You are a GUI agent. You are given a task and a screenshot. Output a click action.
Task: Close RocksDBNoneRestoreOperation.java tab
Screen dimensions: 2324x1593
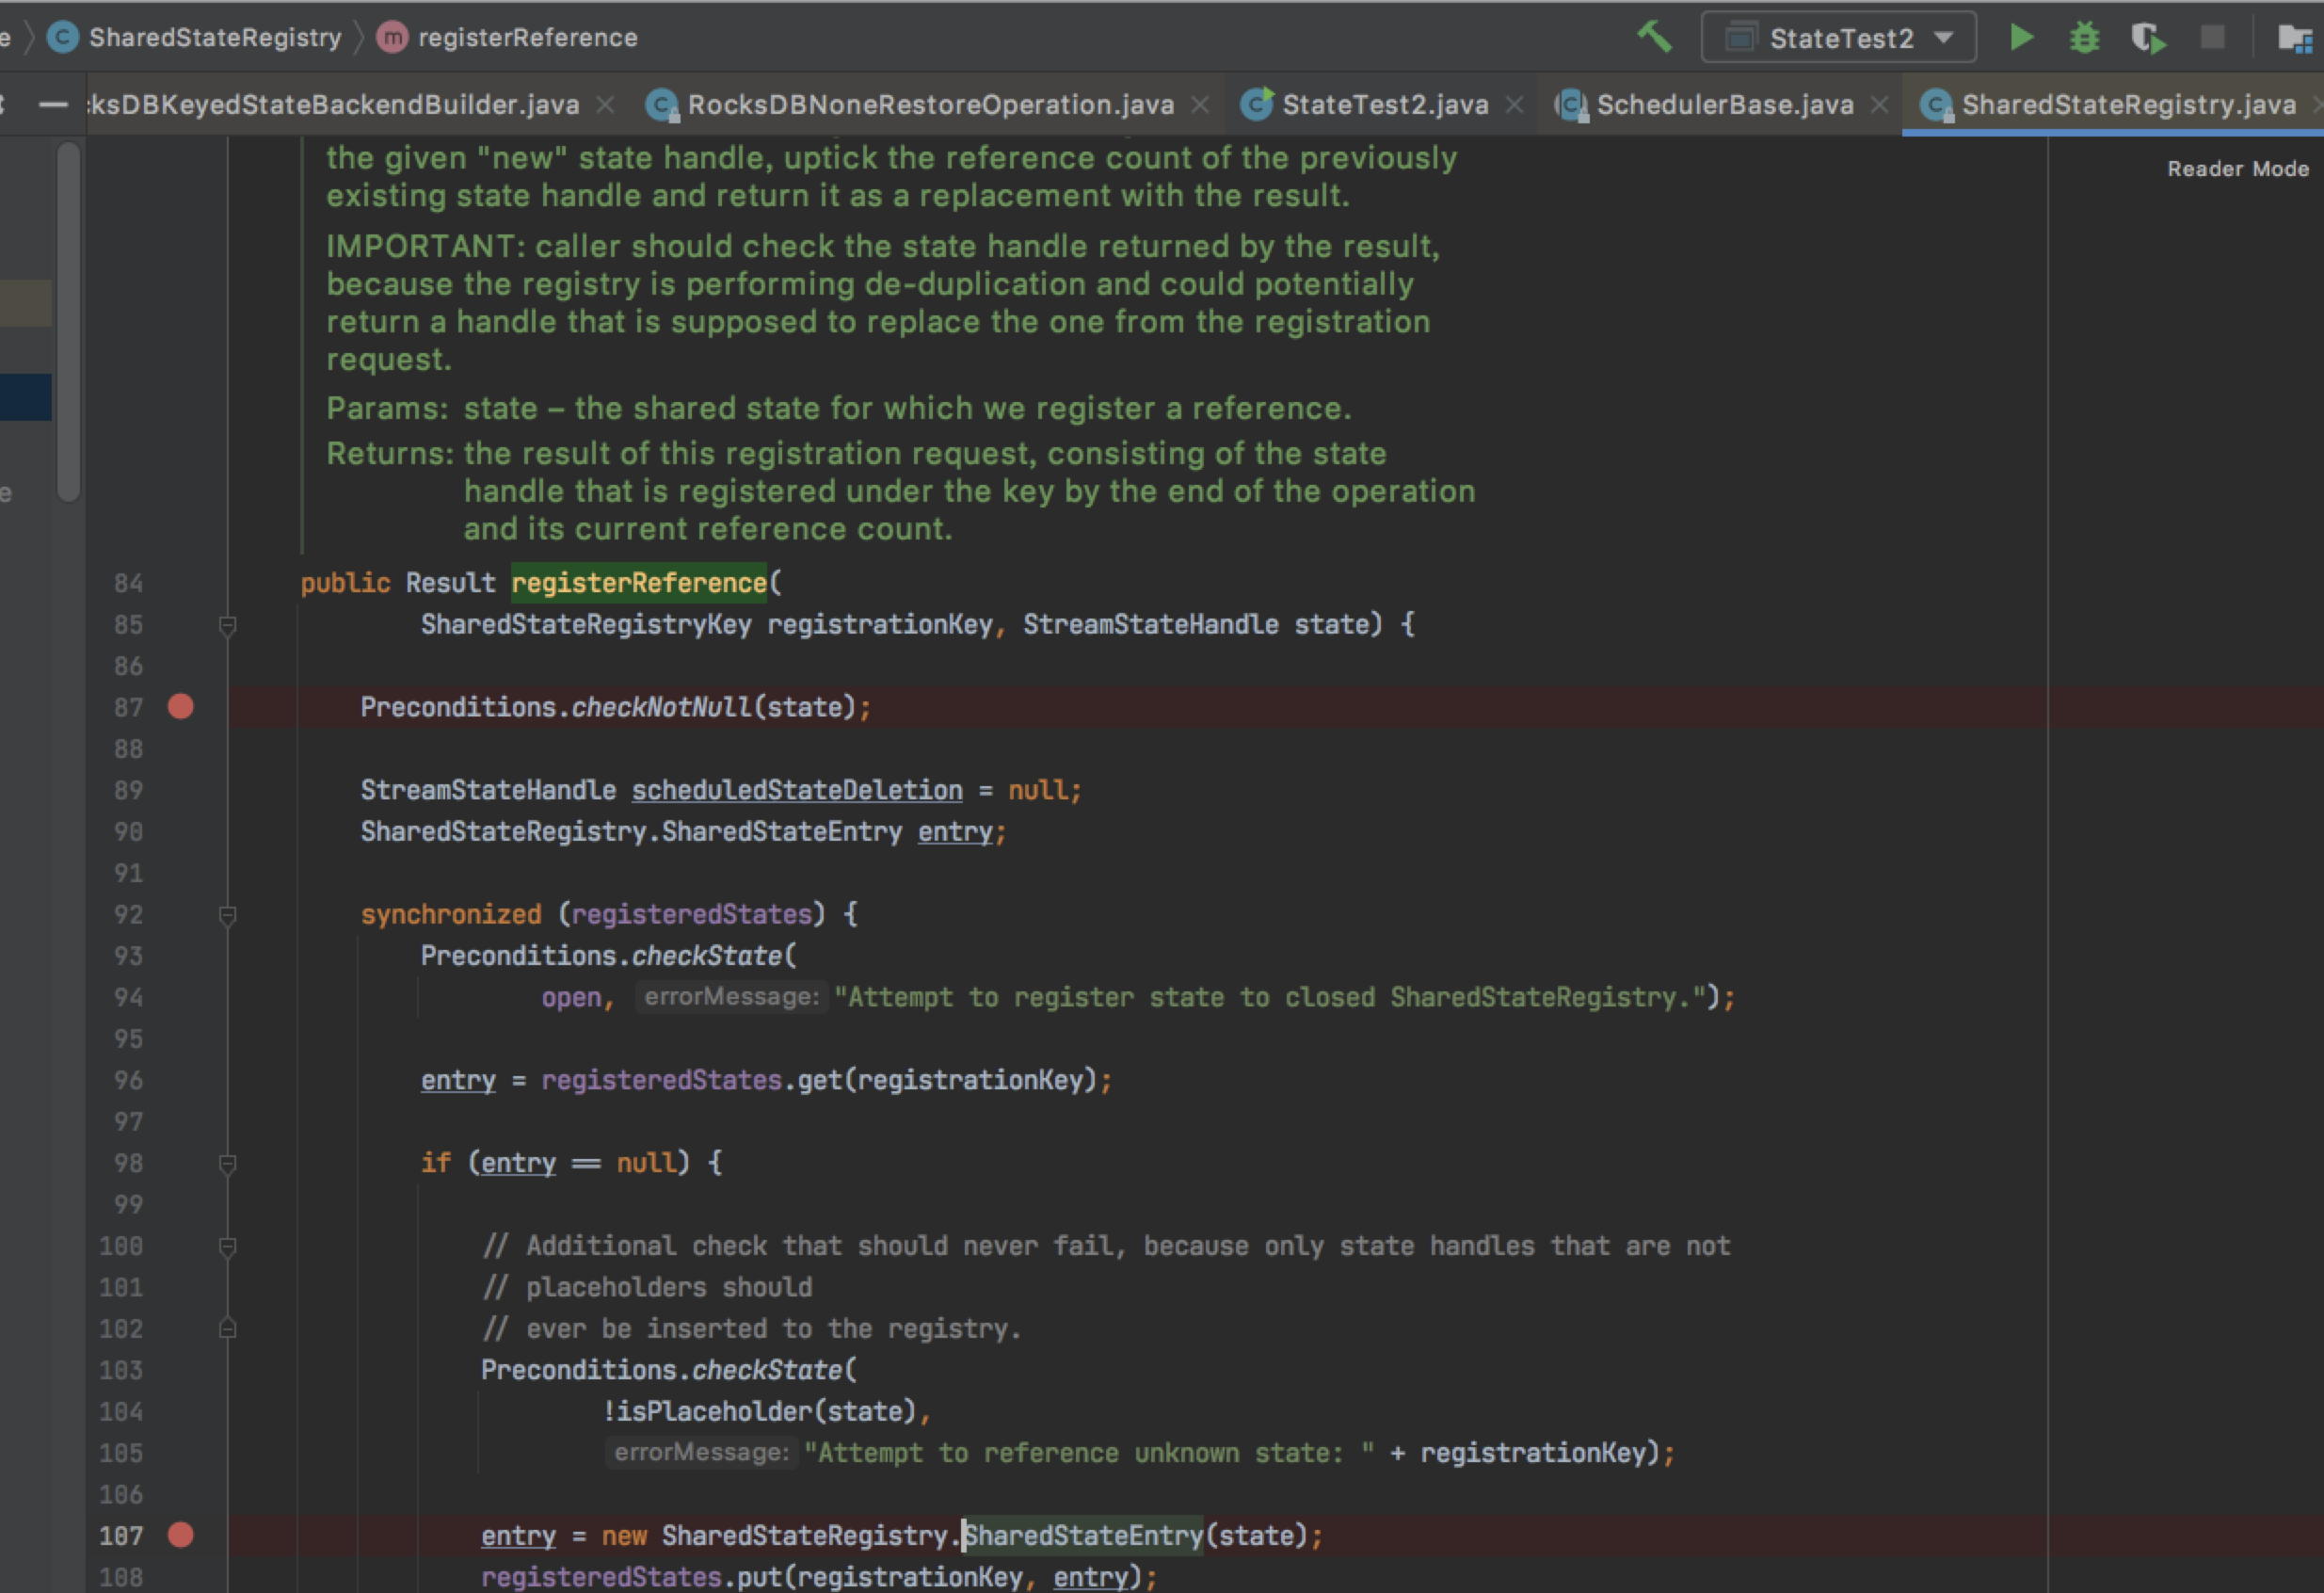click(1200, 105)
